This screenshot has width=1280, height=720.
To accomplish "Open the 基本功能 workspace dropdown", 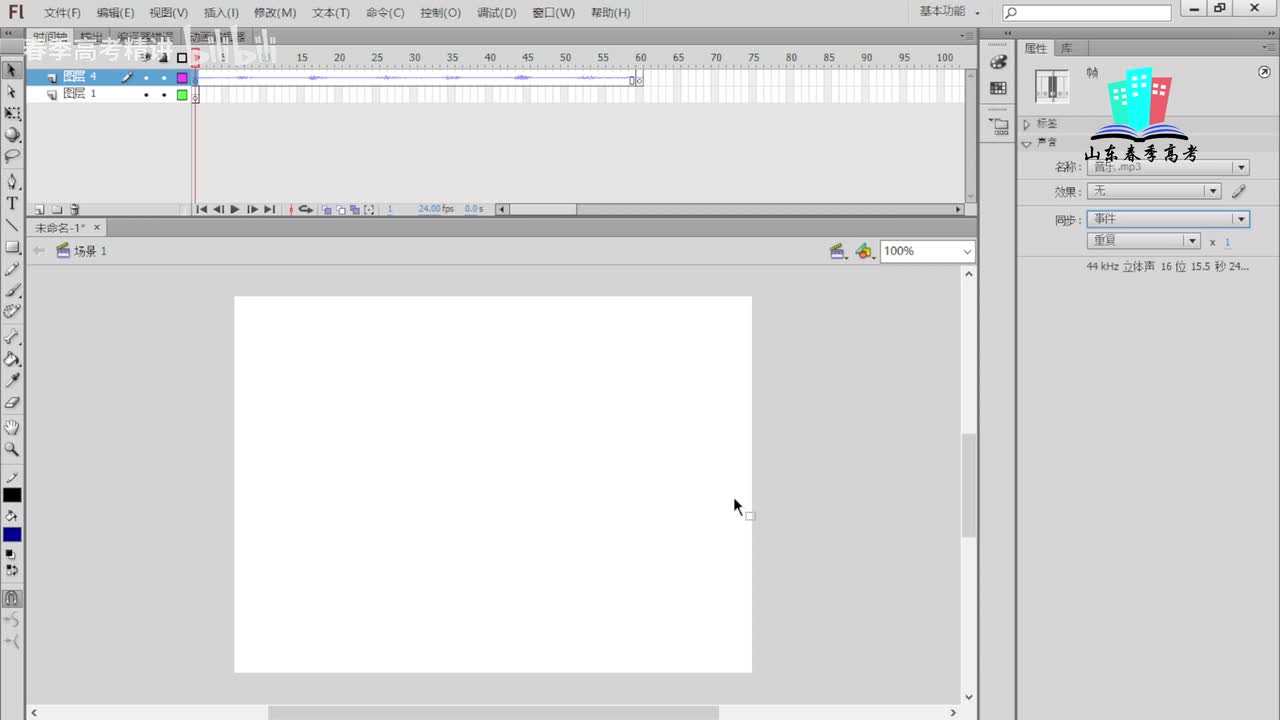I will 950,12.
